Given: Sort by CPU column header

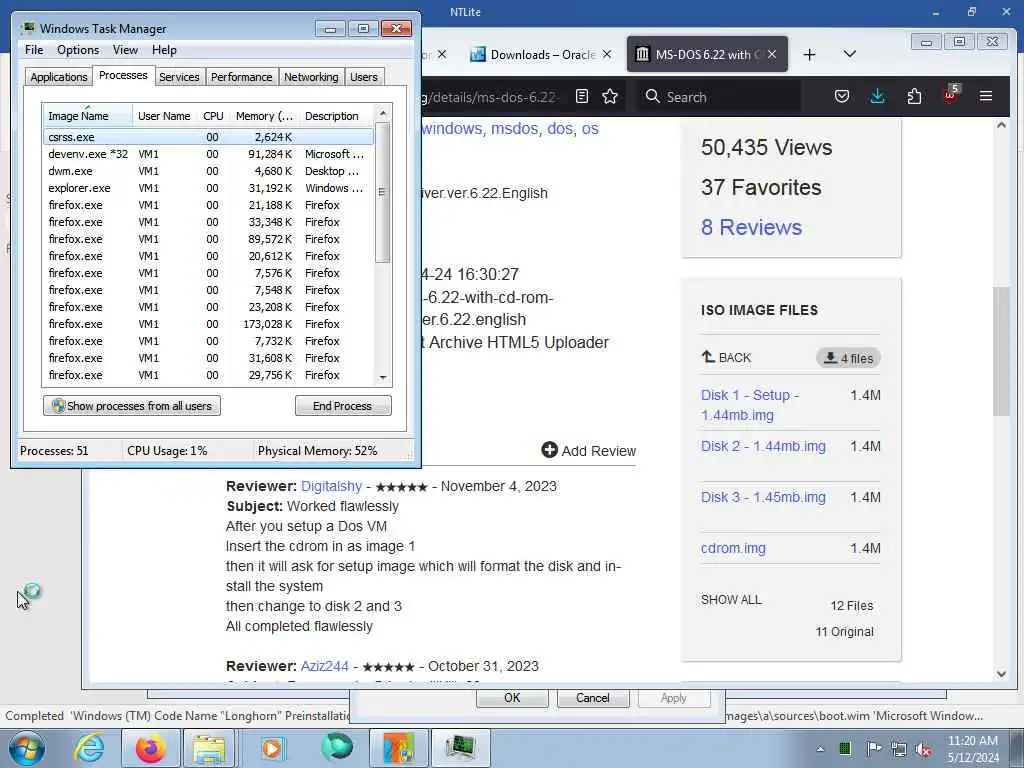Looking at the screenshot, I should coord(213,116).
